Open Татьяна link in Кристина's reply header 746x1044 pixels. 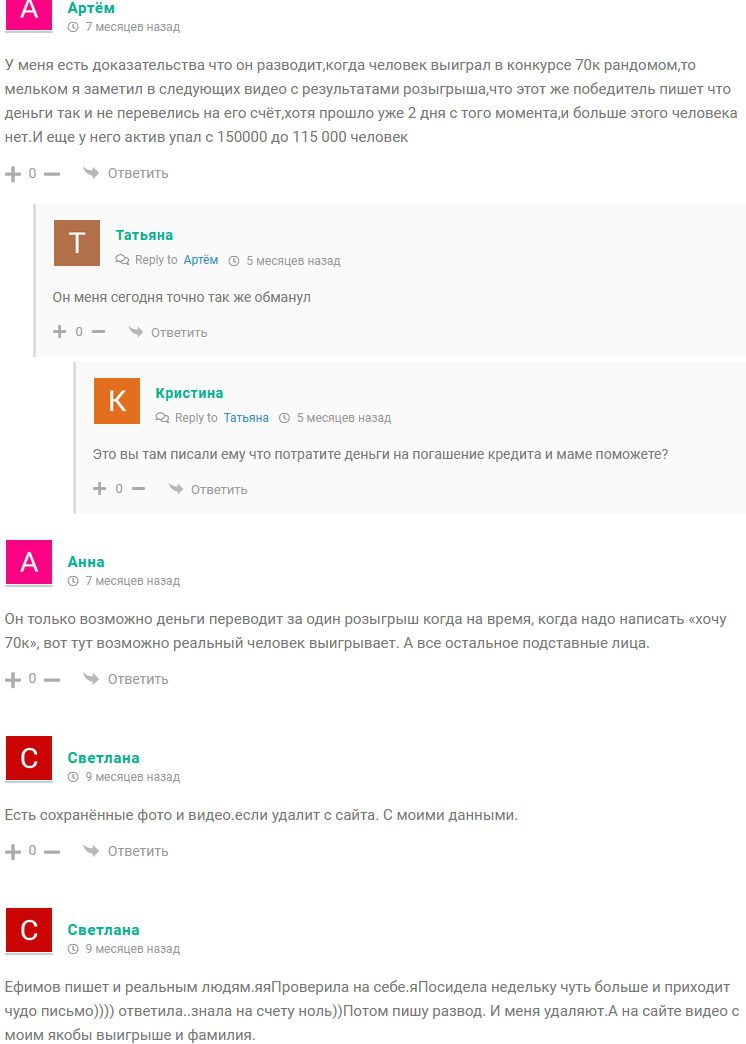pos(246,417)
